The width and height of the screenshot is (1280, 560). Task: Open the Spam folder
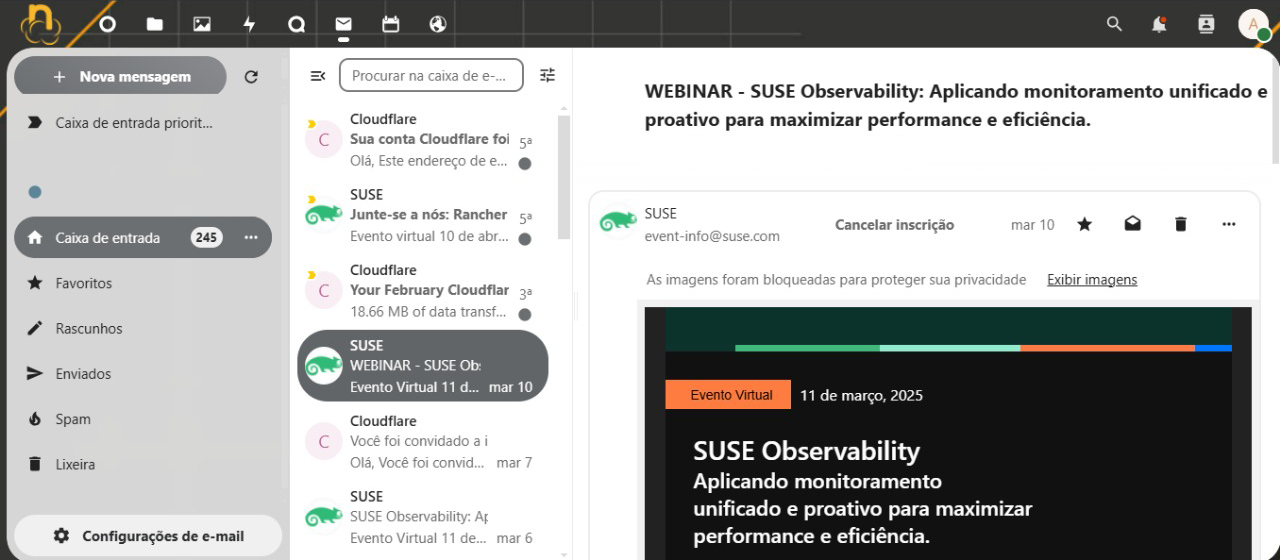click(x=143, y=419)
